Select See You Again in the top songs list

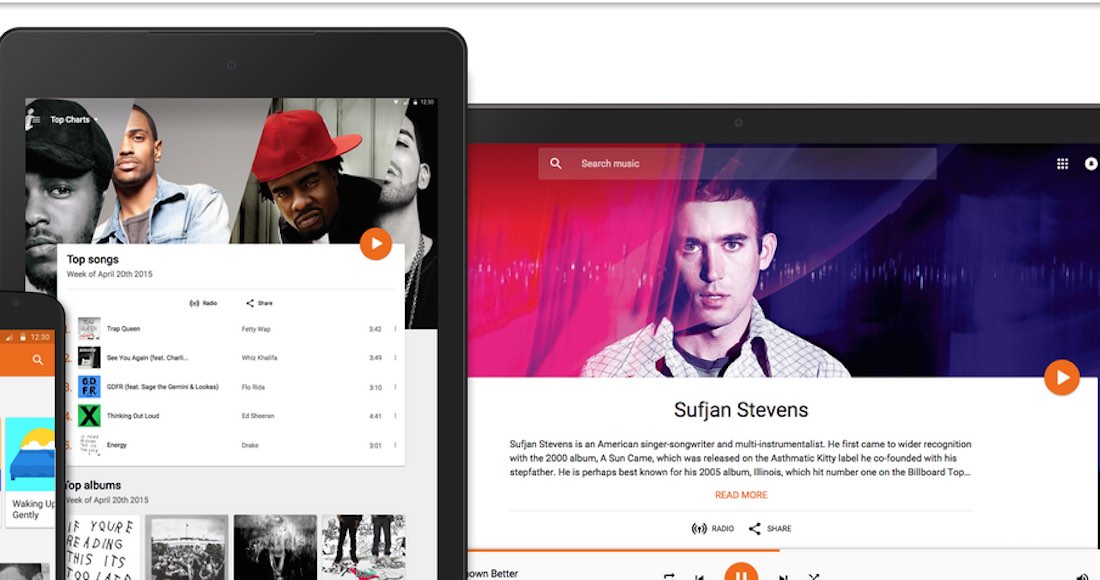[x=147, y=358]
